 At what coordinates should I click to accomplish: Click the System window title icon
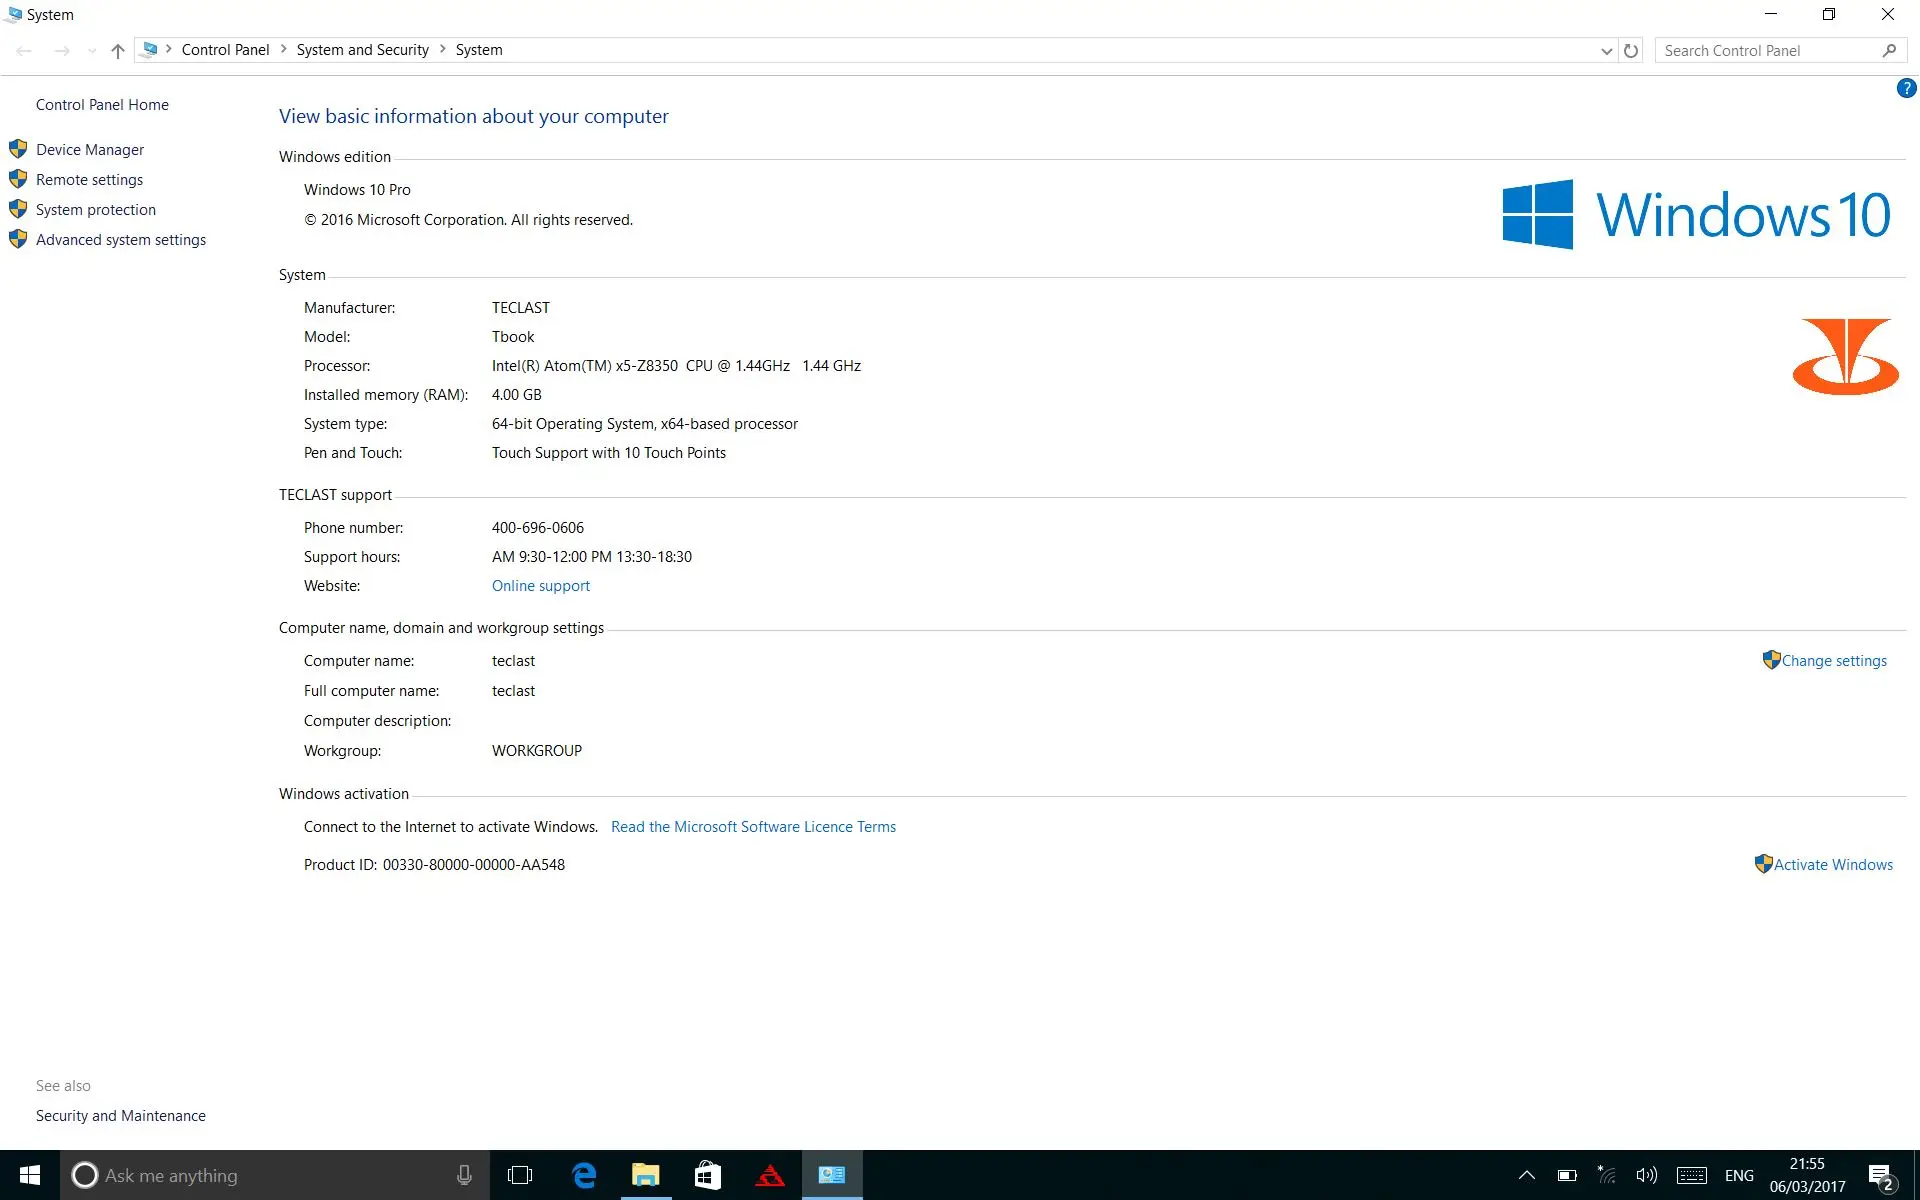13,14
